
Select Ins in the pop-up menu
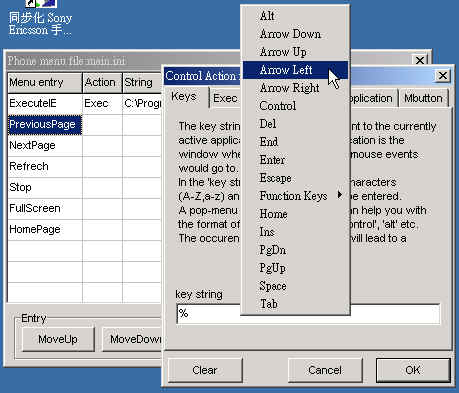tap(295, 232)
